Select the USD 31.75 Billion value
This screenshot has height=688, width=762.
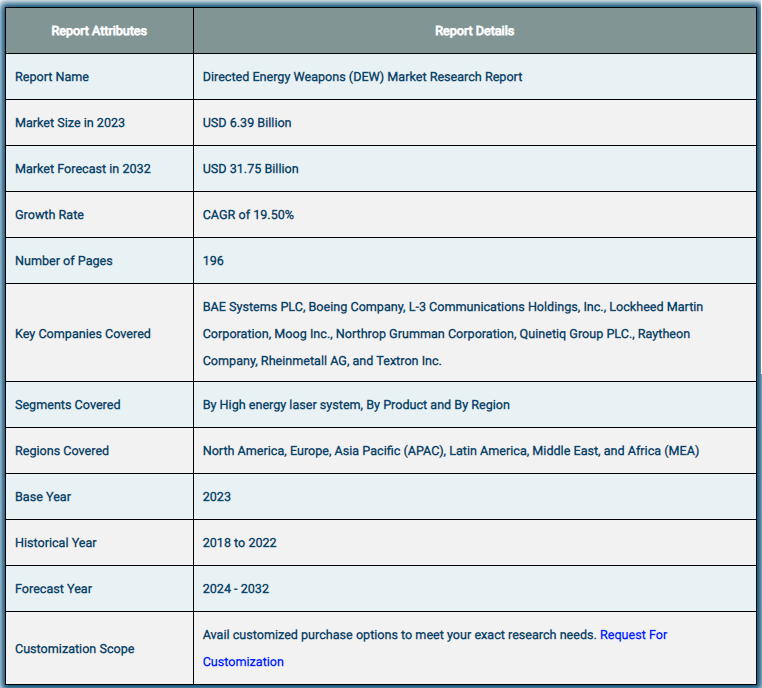251,169
